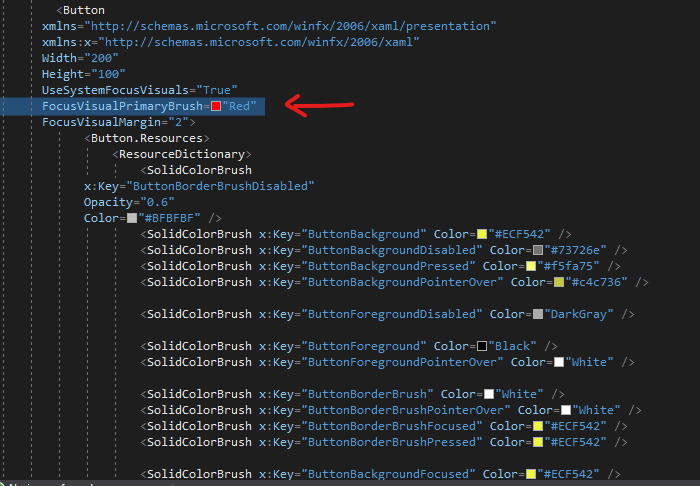
Task: Click the red swatch beside FocusVisualPrimaryBrush
Action: 215,106
